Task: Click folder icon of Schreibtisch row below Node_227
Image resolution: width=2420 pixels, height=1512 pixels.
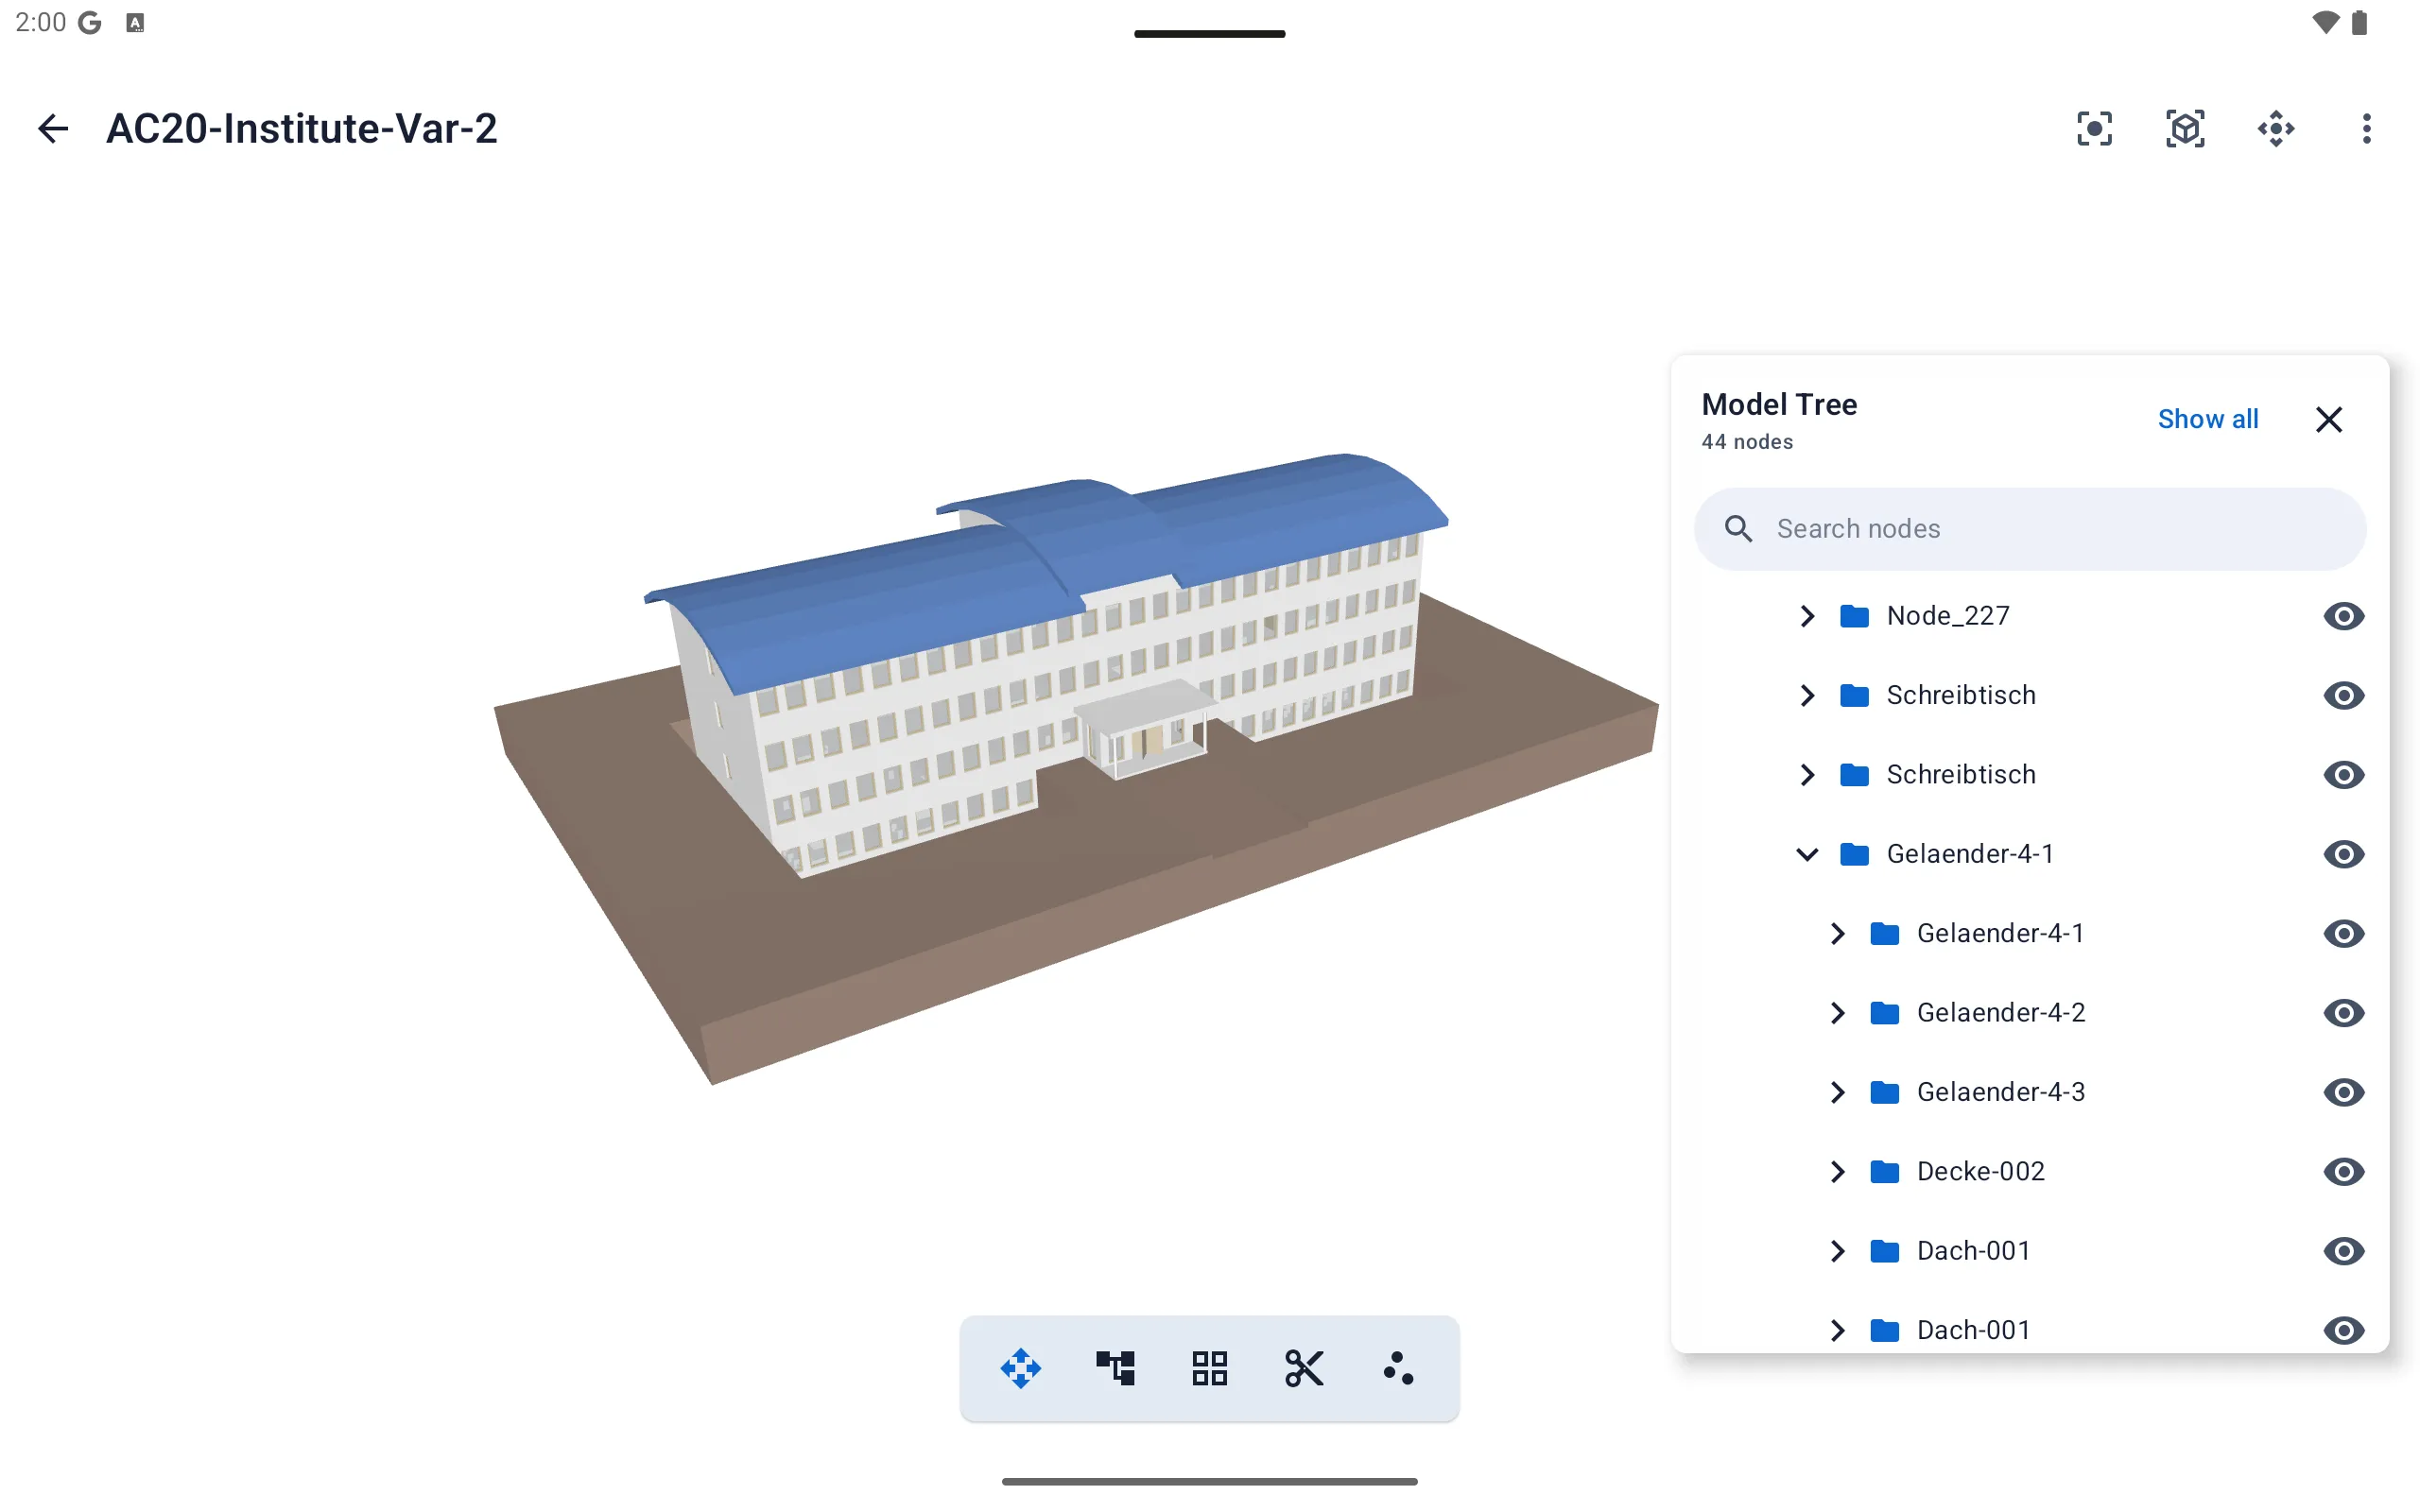Action: click(x=1854, y=695)
